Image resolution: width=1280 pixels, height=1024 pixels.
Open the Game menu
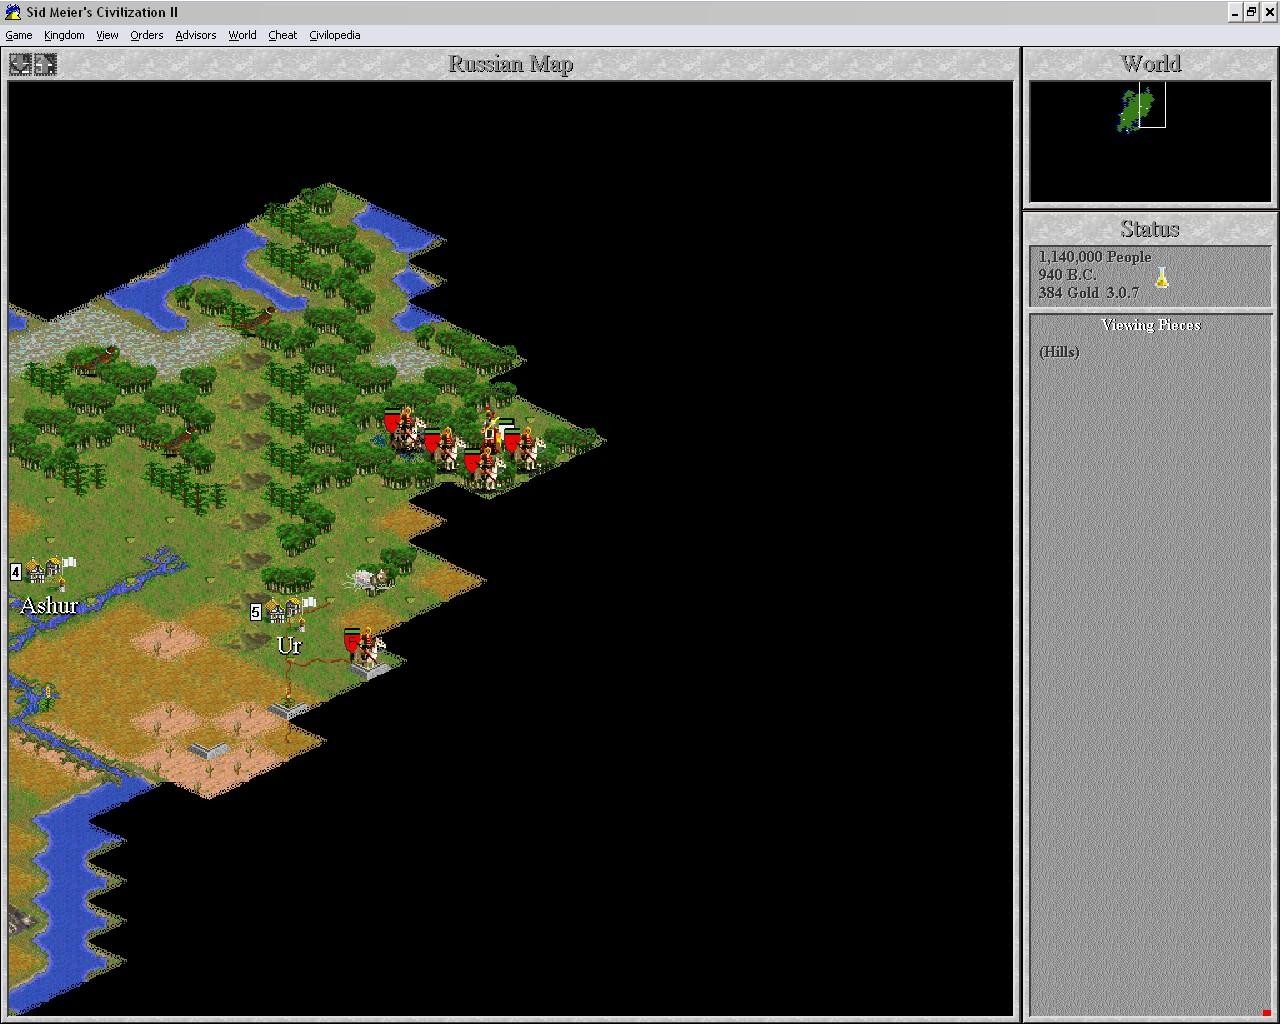click(19, 35)
